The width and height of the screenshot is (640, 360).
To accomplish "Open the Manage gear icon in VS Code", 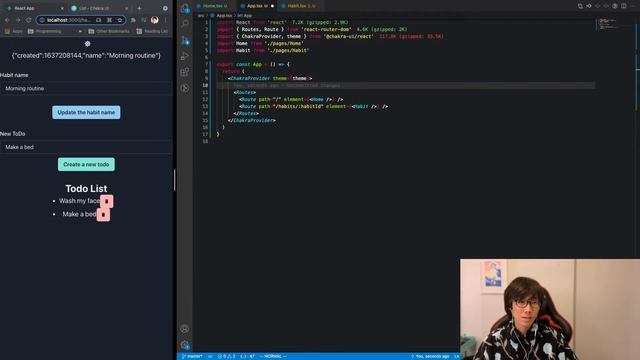I will (x=185, y=345).
